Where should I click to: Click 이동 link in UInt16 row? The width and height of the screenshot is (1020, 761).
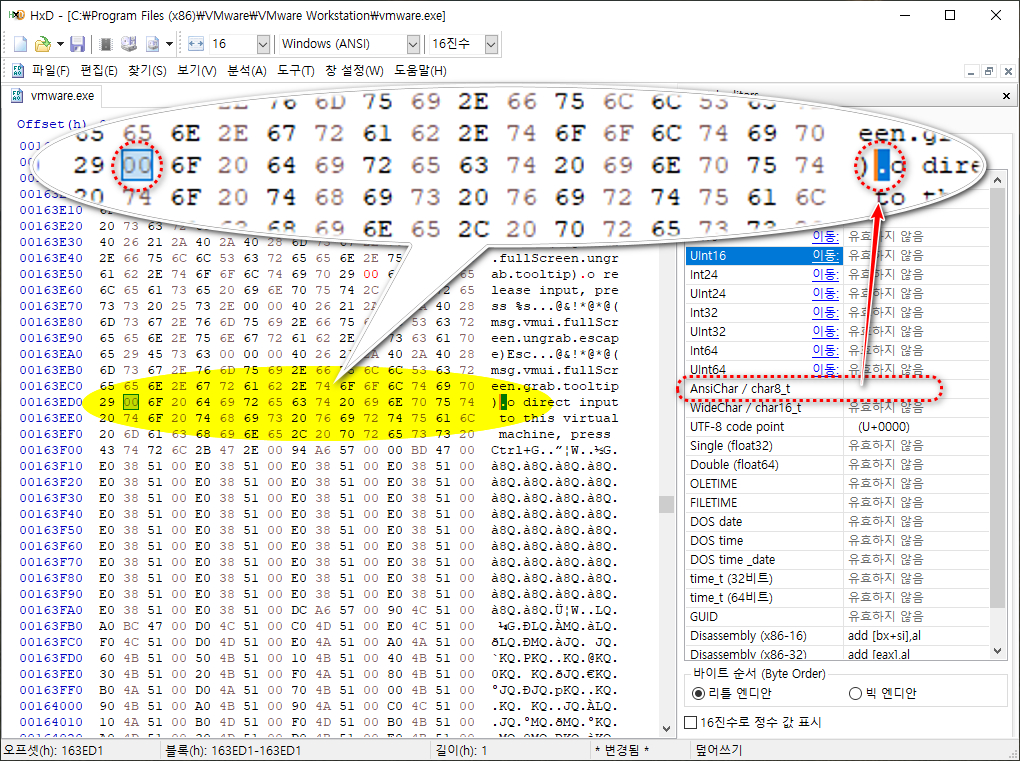(825, 256)
